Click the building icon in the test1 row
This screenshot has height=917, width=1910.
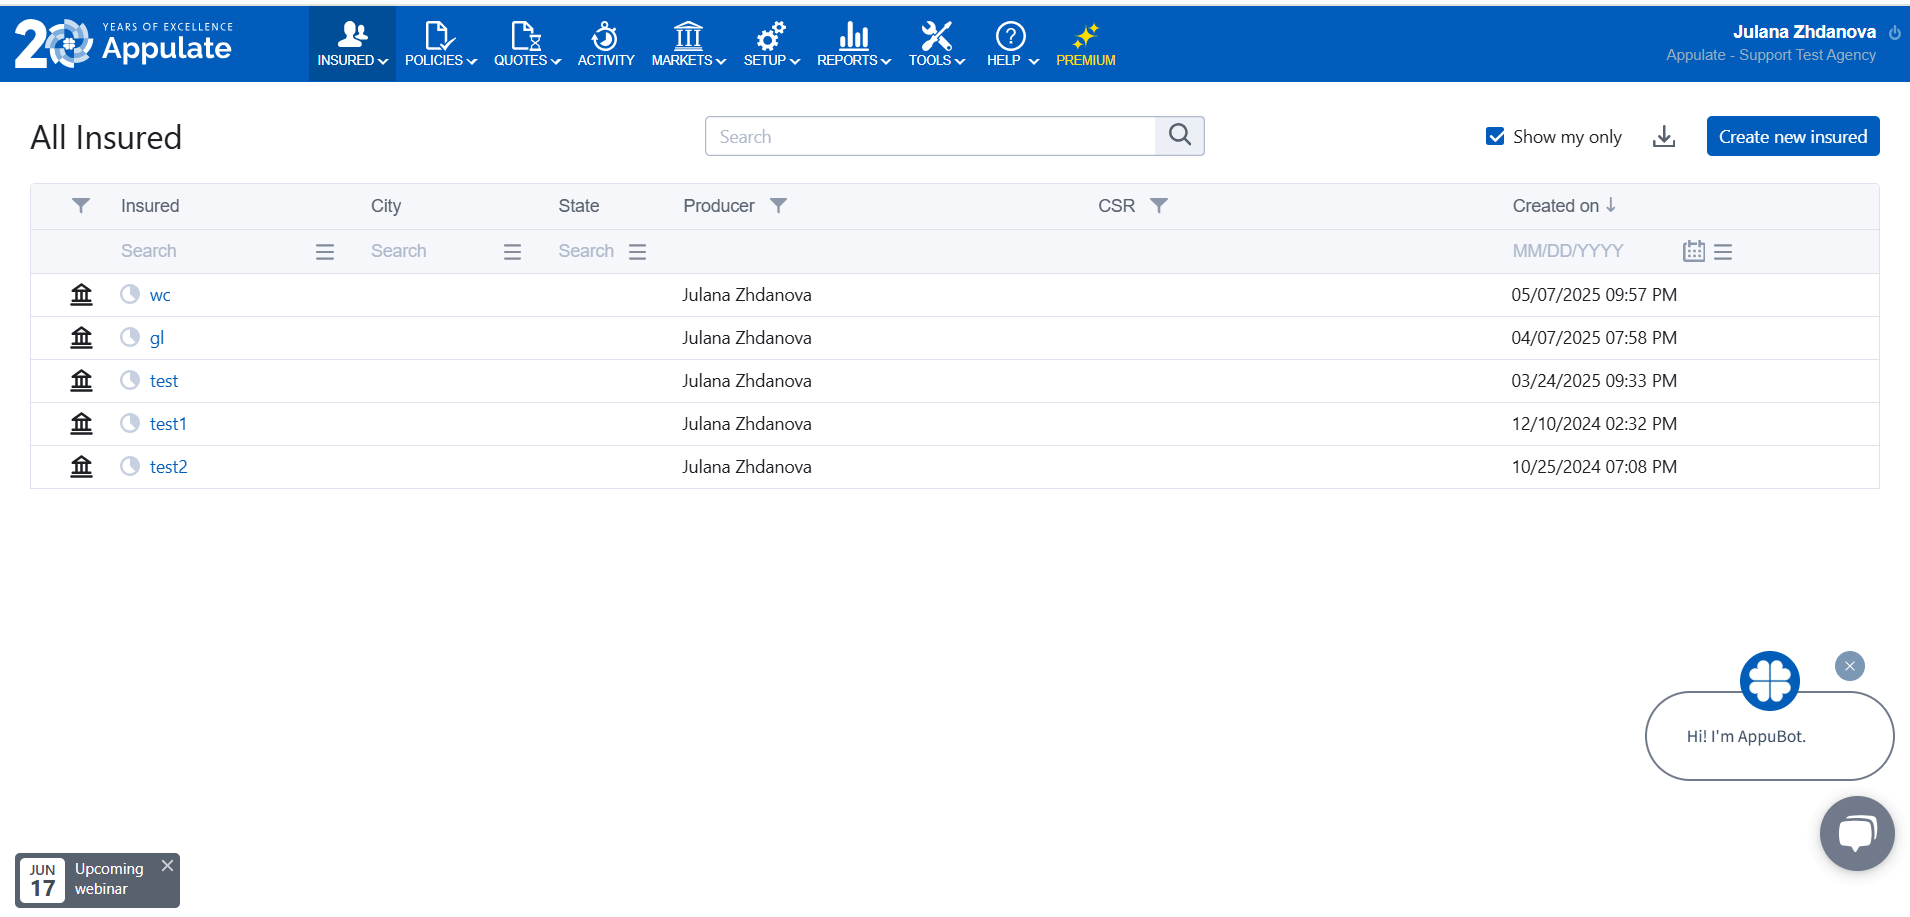pos(81,423)
